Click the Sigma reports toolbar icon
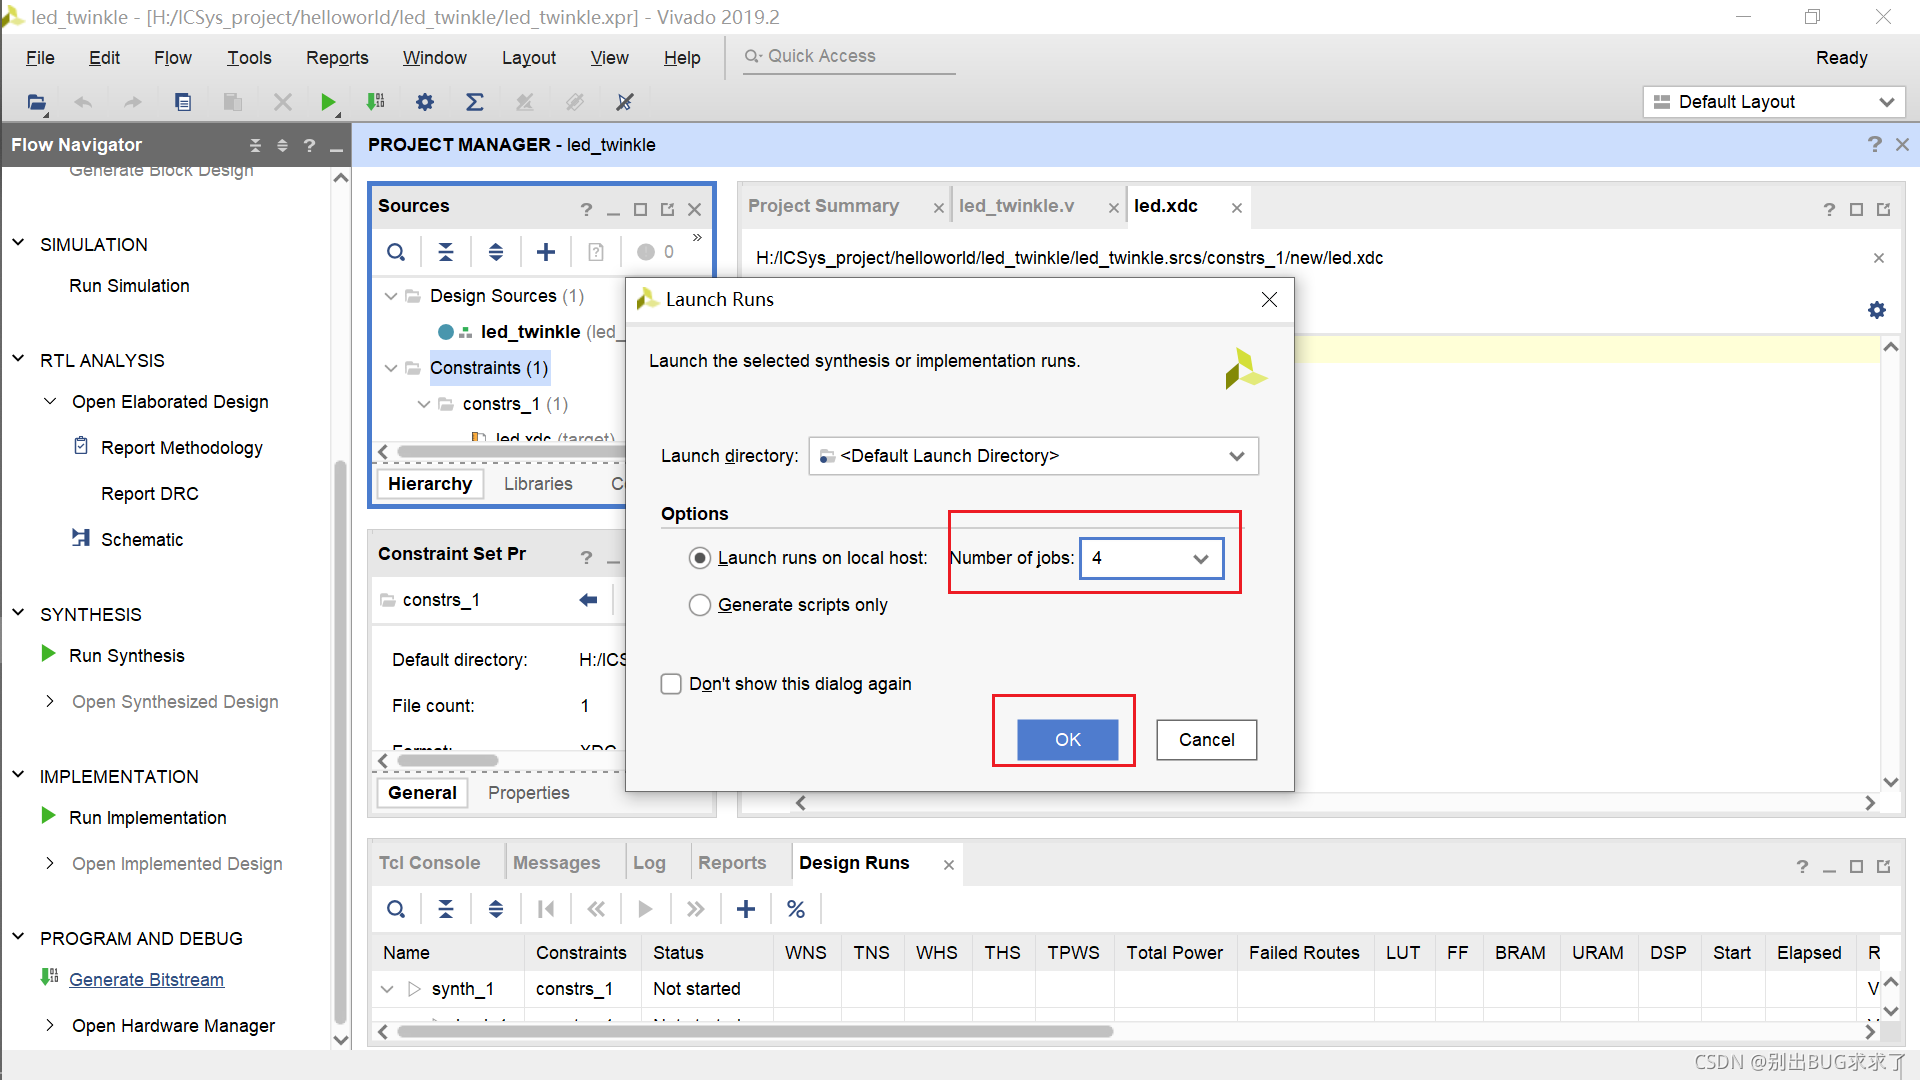Viewport: 1920px width, 1080px height. (x=475, y=102)
